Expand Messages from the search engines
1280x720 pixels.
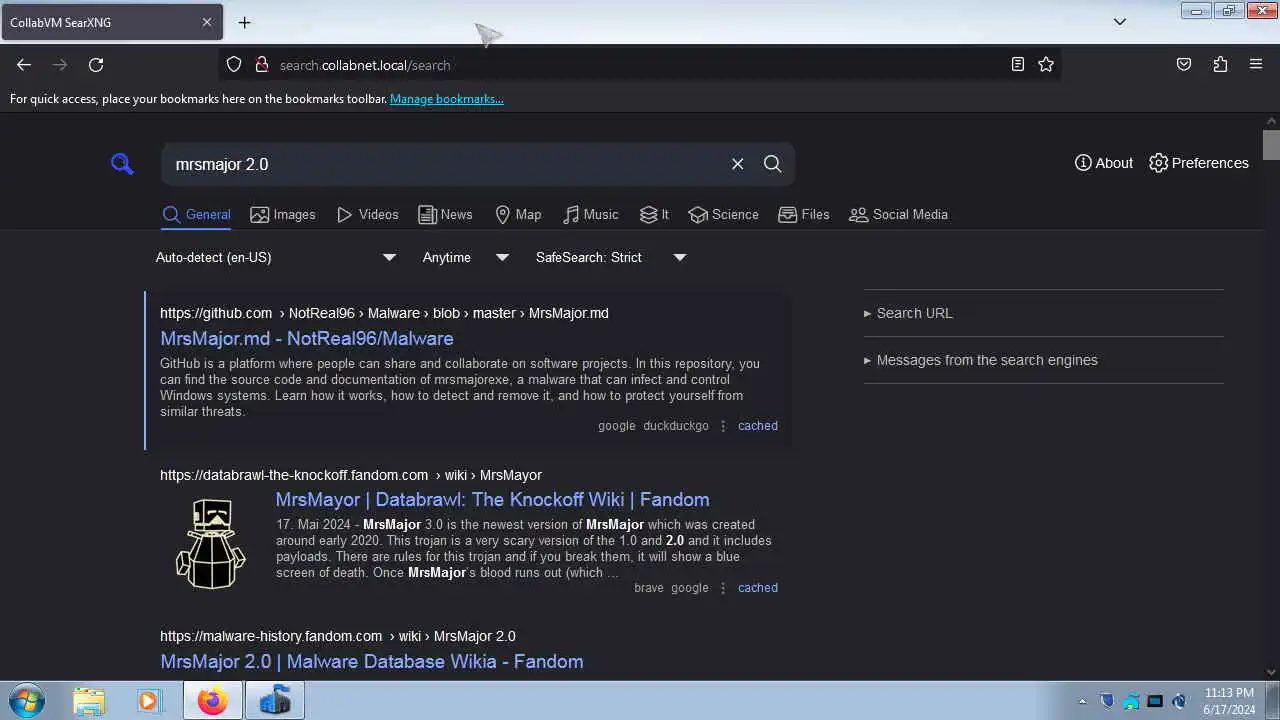(x=1043, y=360)
